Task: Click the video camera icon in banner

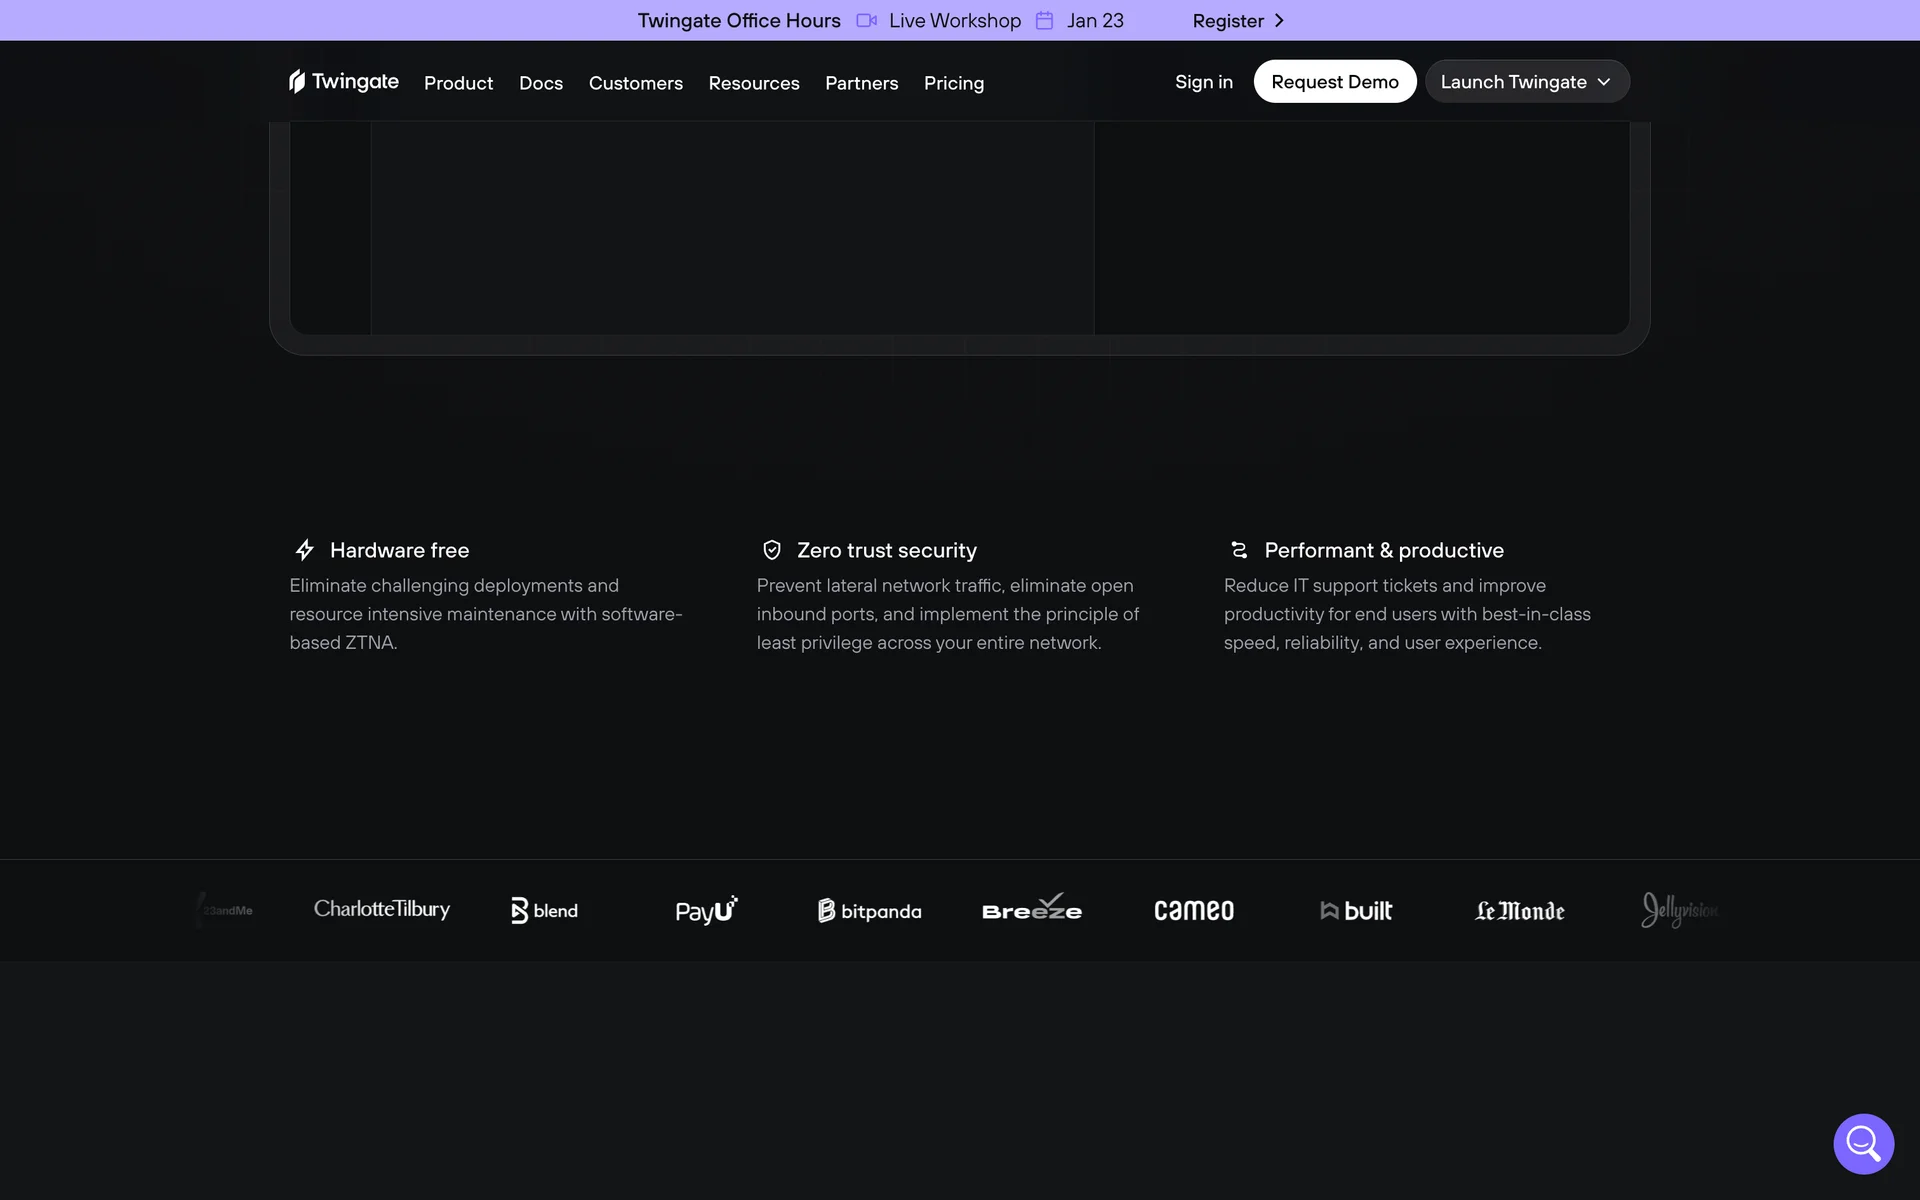Action: click(866, 20)
